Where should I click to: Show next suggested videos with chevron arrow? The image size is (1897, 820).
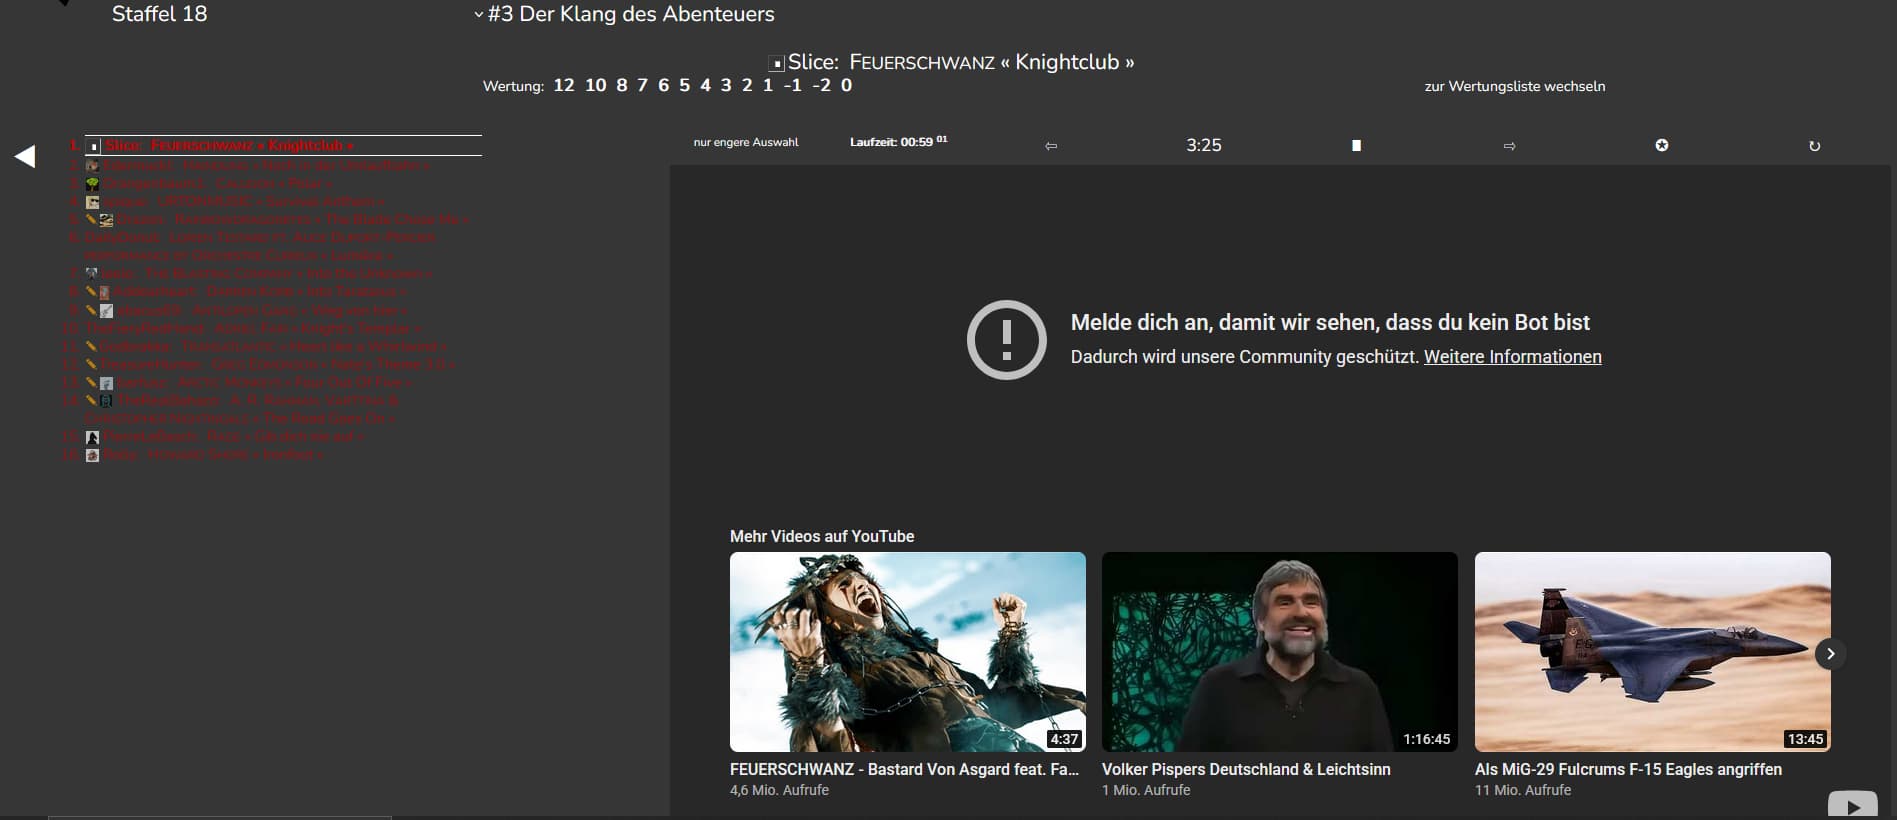[1830, 653]
